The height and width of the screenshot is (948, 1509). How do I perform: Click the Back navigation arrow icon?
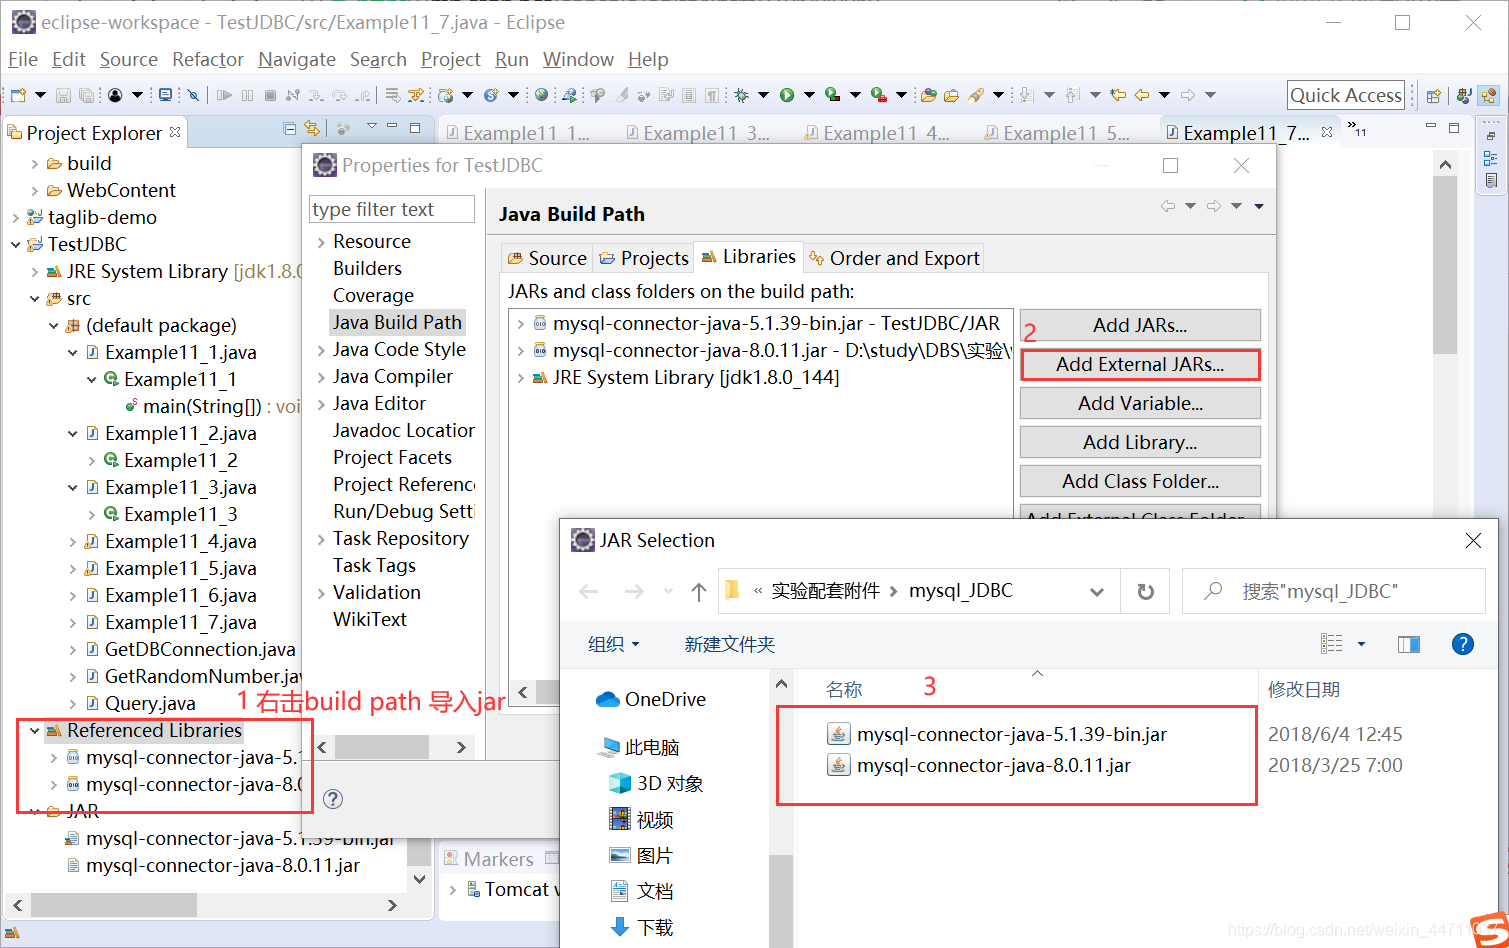click(x=1142, y=95)
